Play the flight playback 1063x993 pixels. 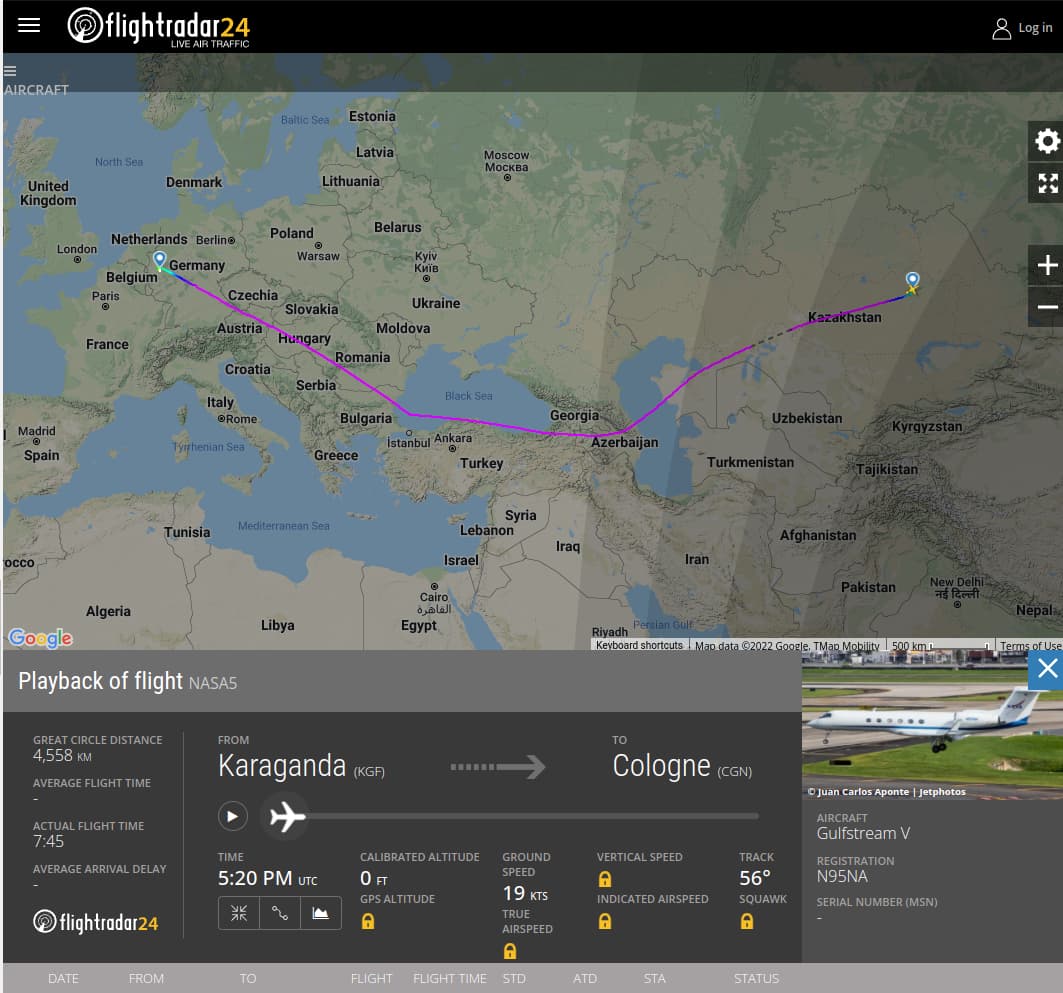point(232,816)
